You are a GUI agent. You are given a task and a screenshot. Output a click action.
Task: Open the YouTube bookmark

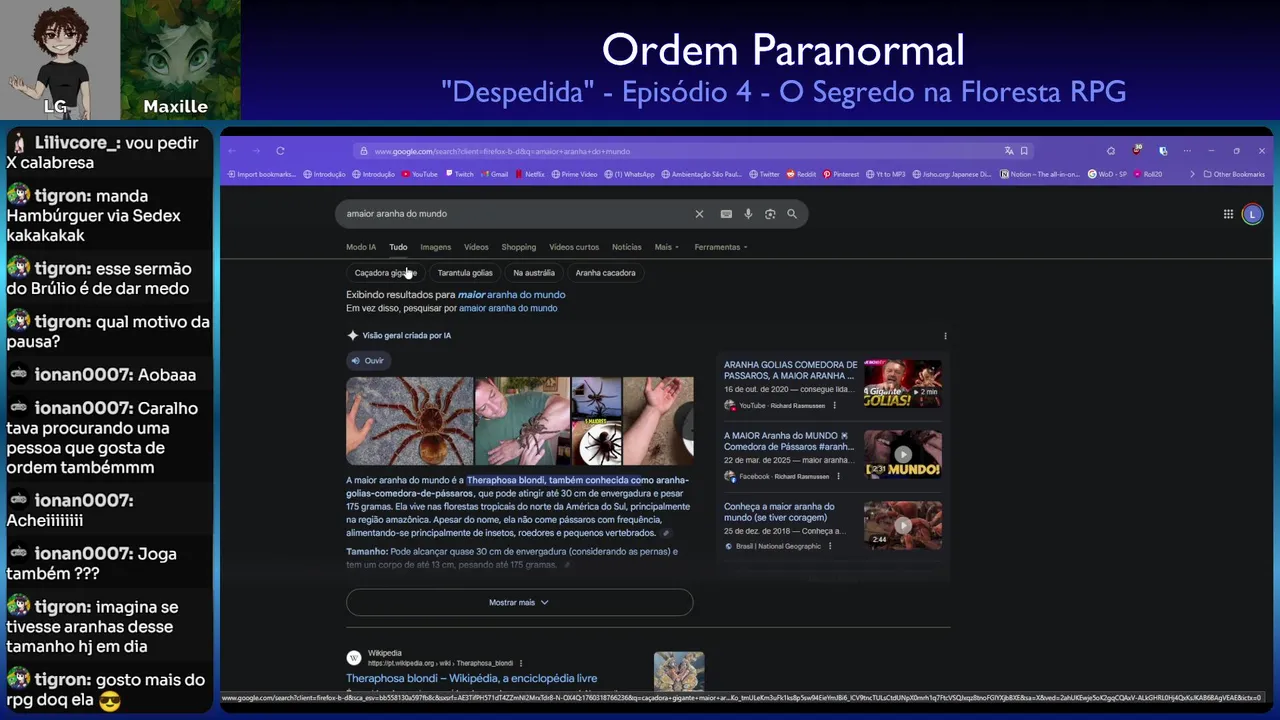point(420,174)
